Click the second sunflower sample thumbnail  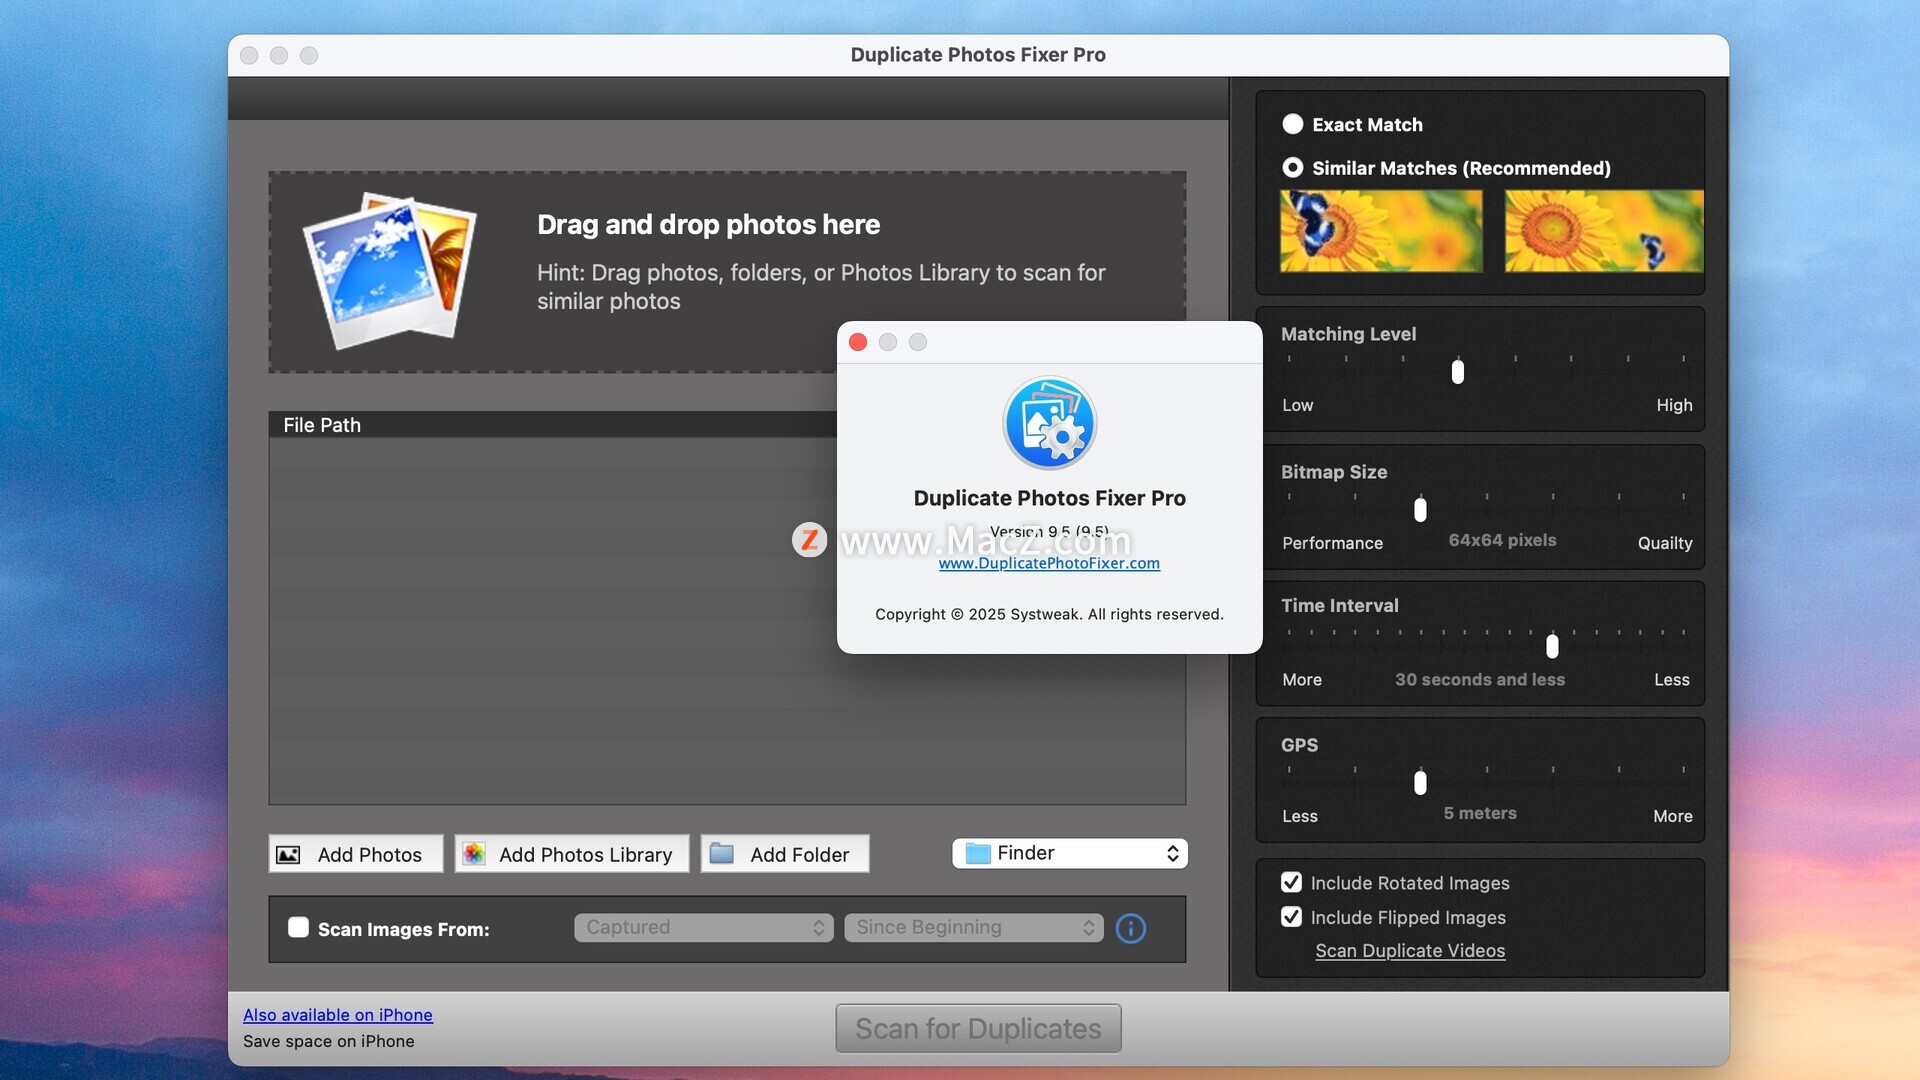tap(1603, 231)
